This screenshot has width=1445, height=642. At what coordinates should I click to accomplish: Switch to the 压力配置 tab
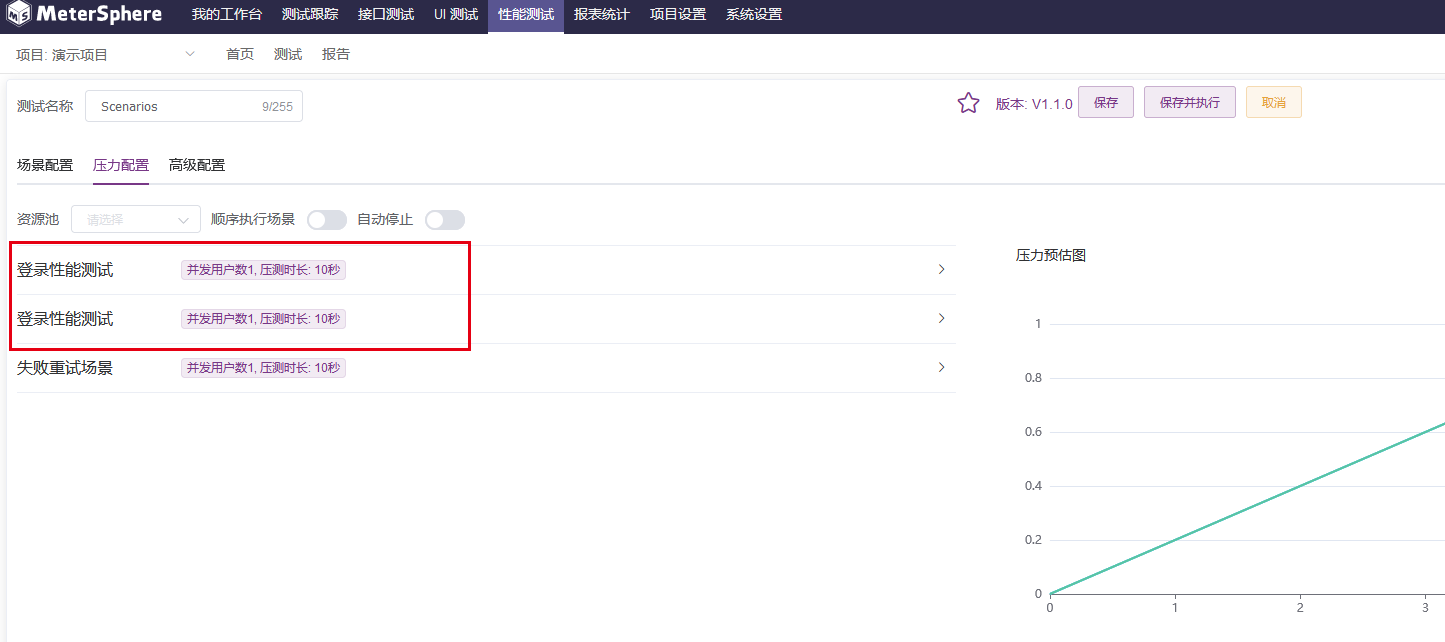click(x=121, y=165)
